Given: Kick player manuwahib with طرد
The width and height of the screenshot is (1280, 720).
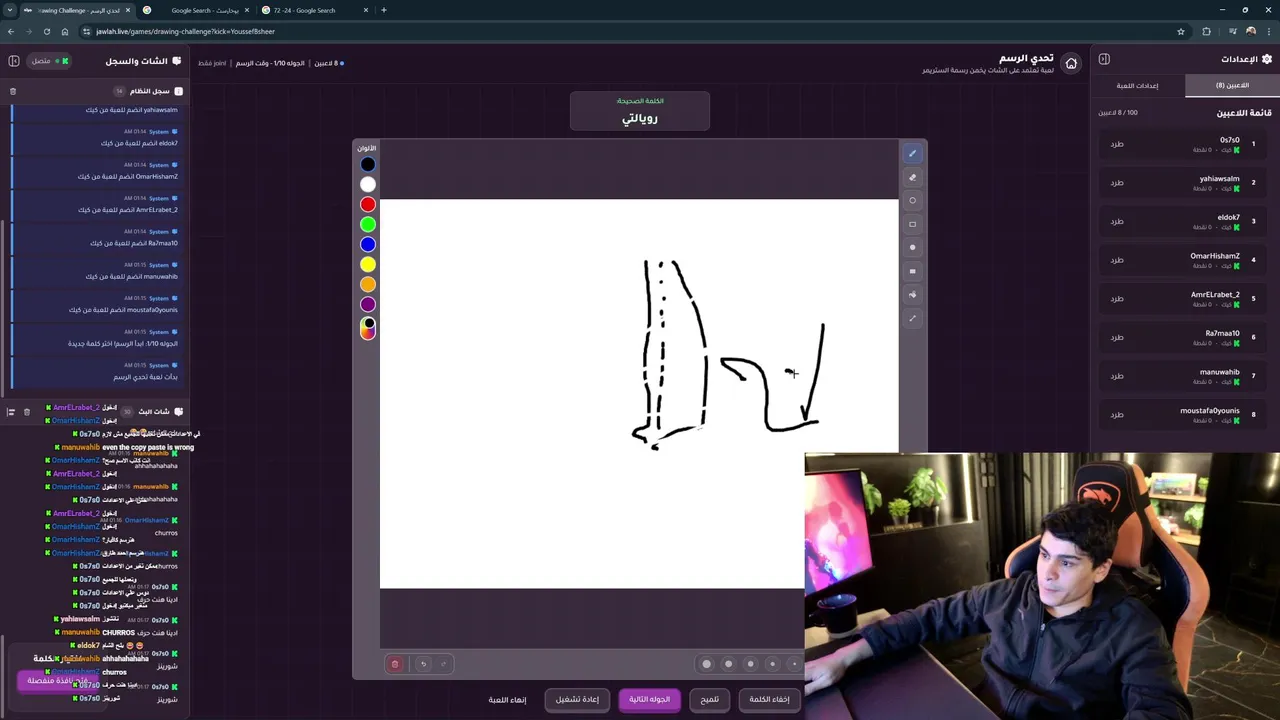Looking at the screenshot, I should coord(1117,376).
